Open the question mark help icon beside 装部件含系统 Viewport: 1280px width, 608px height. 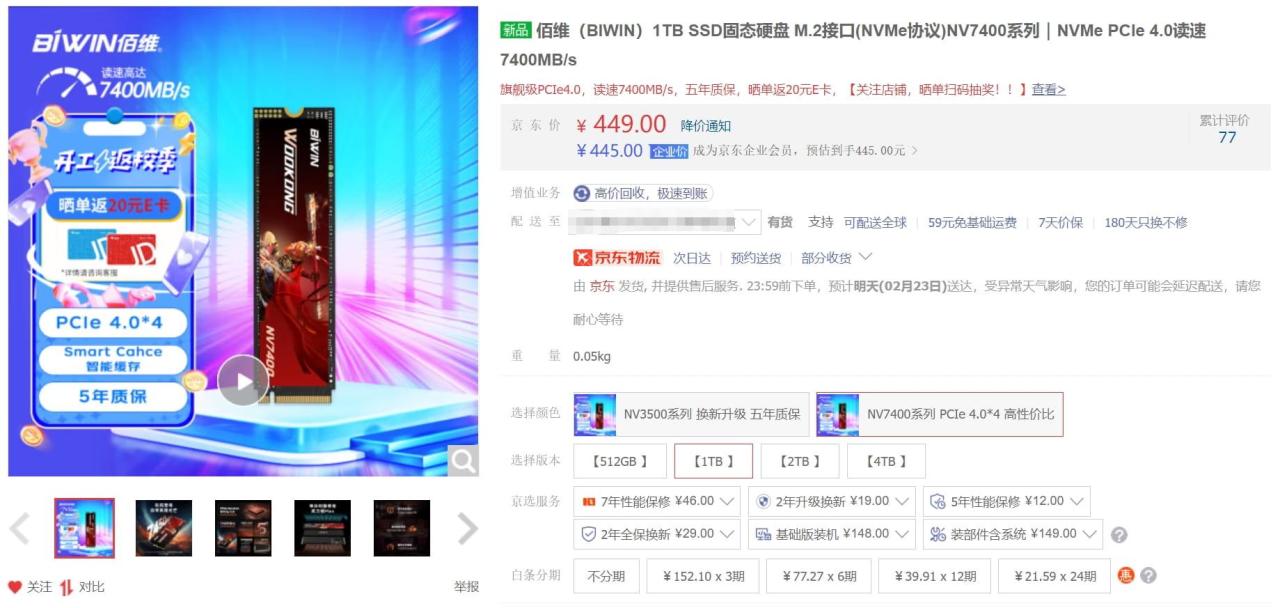coord(1119,535)
